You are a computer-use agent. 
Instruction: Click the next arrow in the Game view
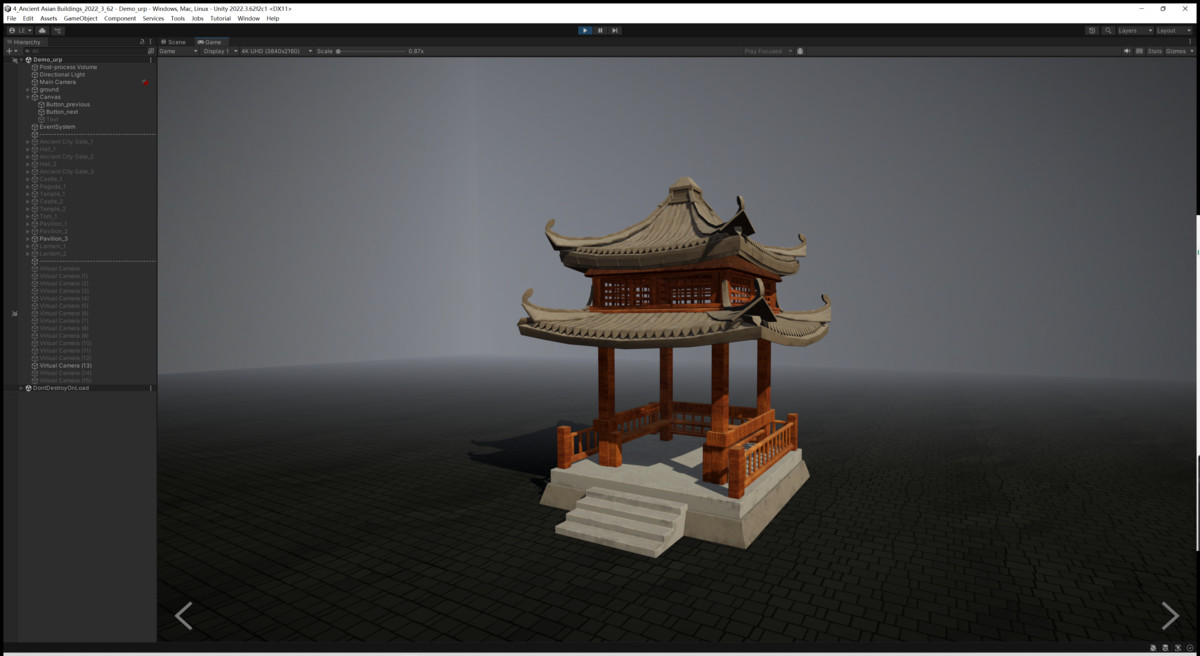point(1168,616)
